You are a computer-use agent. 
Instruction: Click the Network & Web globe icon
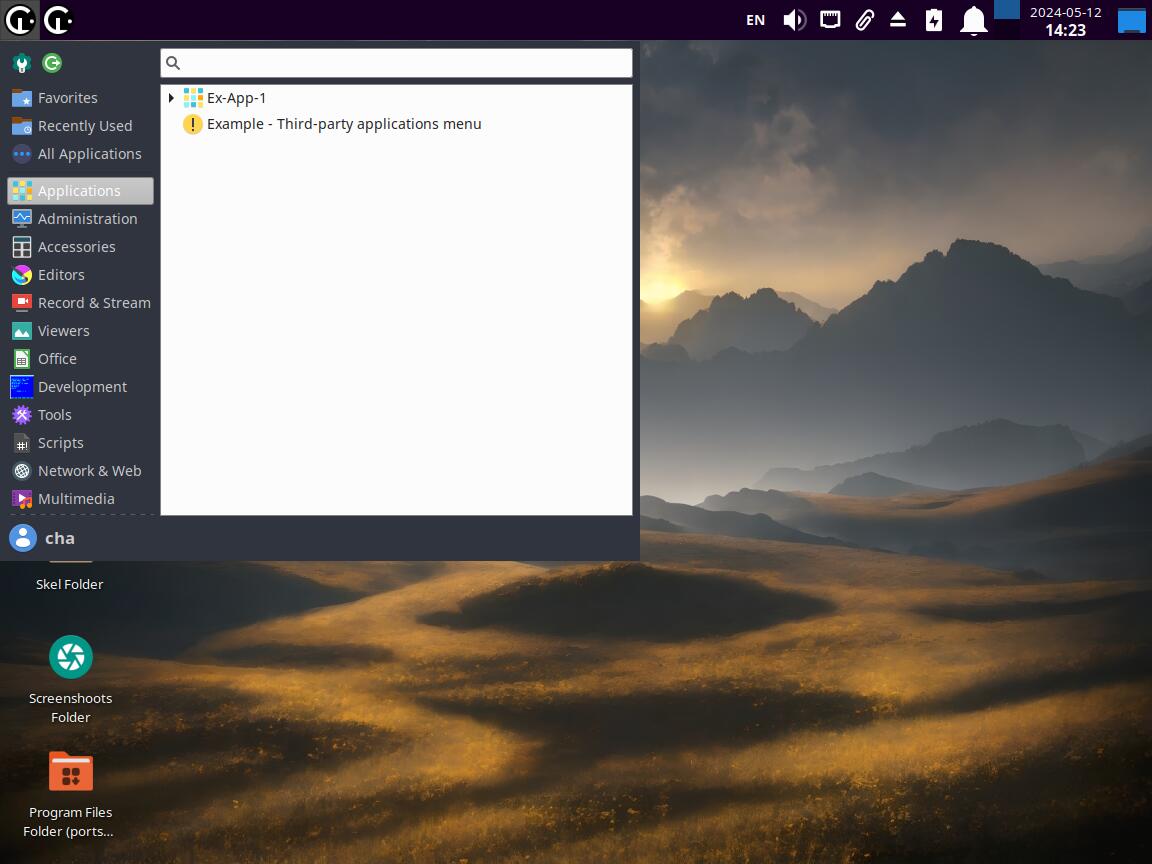22,470
